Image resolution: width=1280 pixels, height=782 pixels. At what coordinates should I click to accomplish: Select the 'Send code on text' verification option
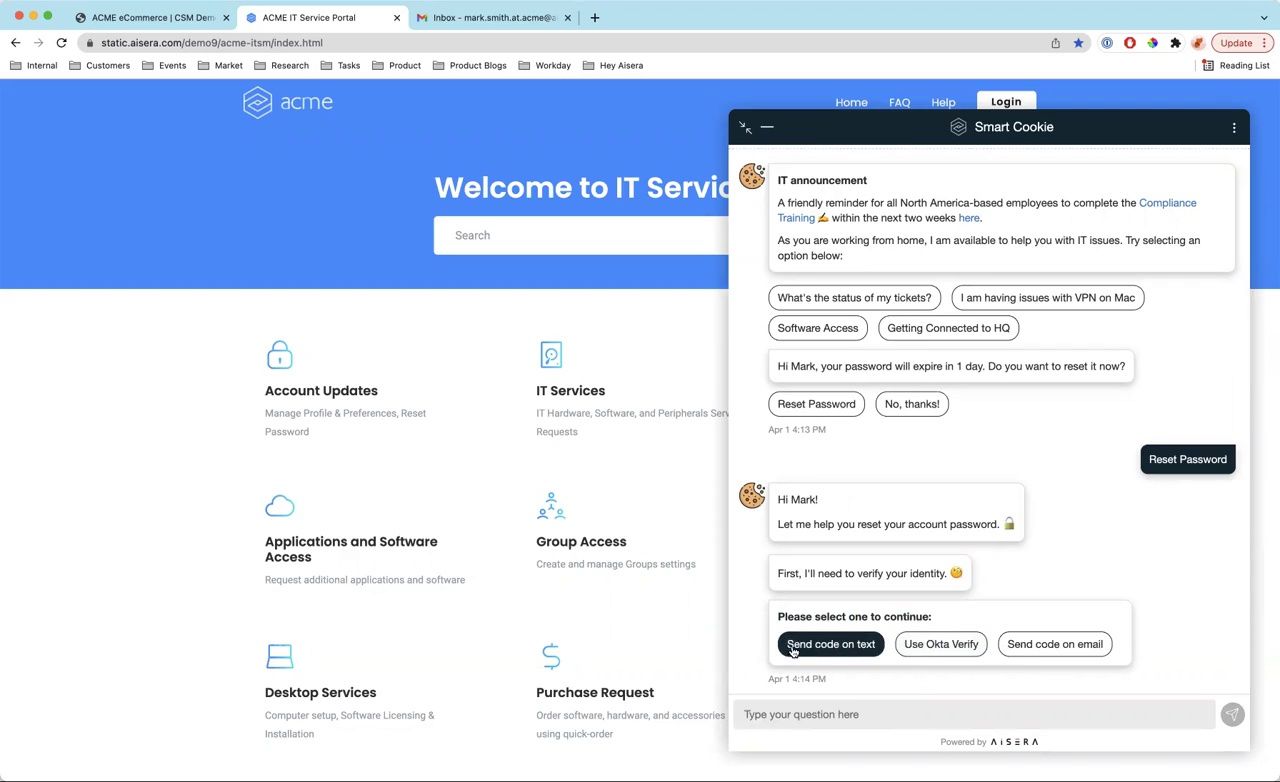[x=831, y=644]
